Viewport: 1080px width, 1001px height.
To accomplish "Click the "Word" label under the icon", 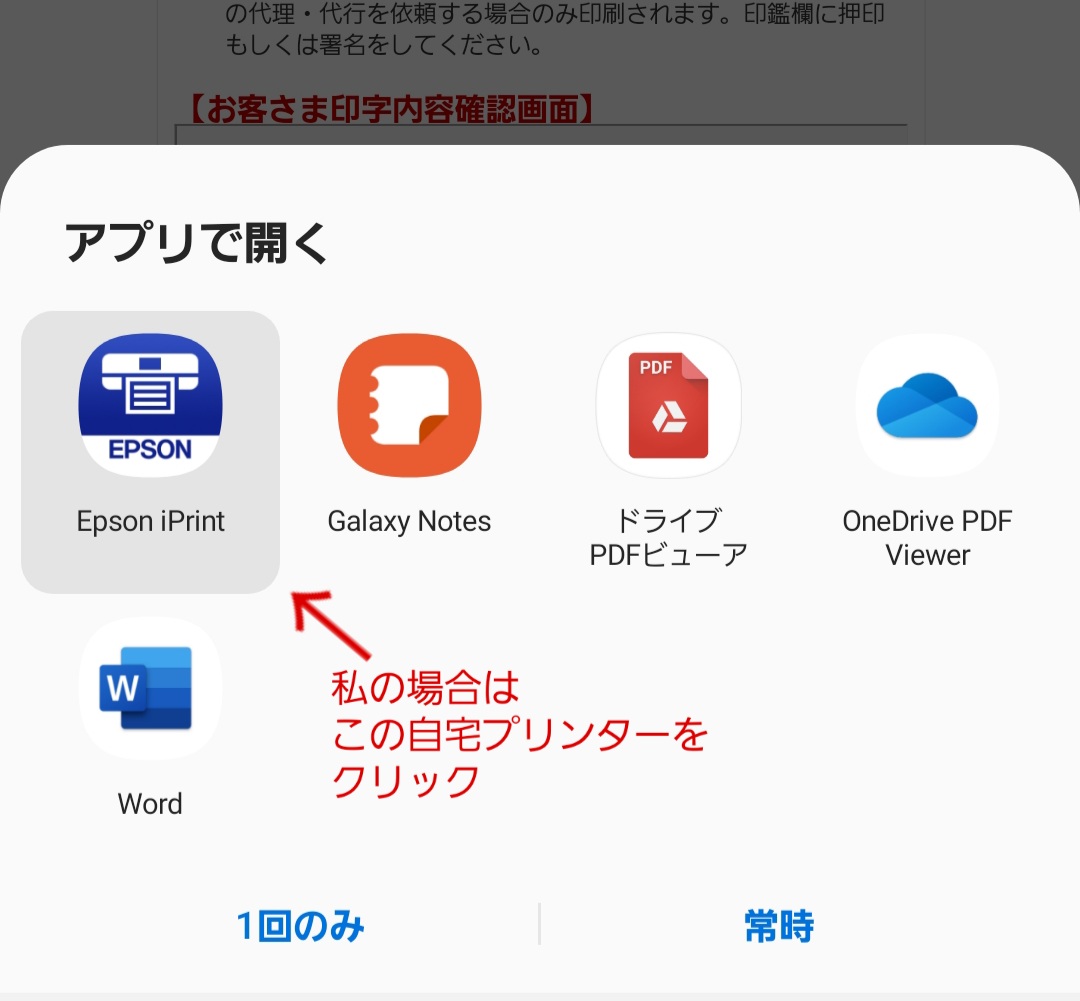I will click(x=150, y=804).
